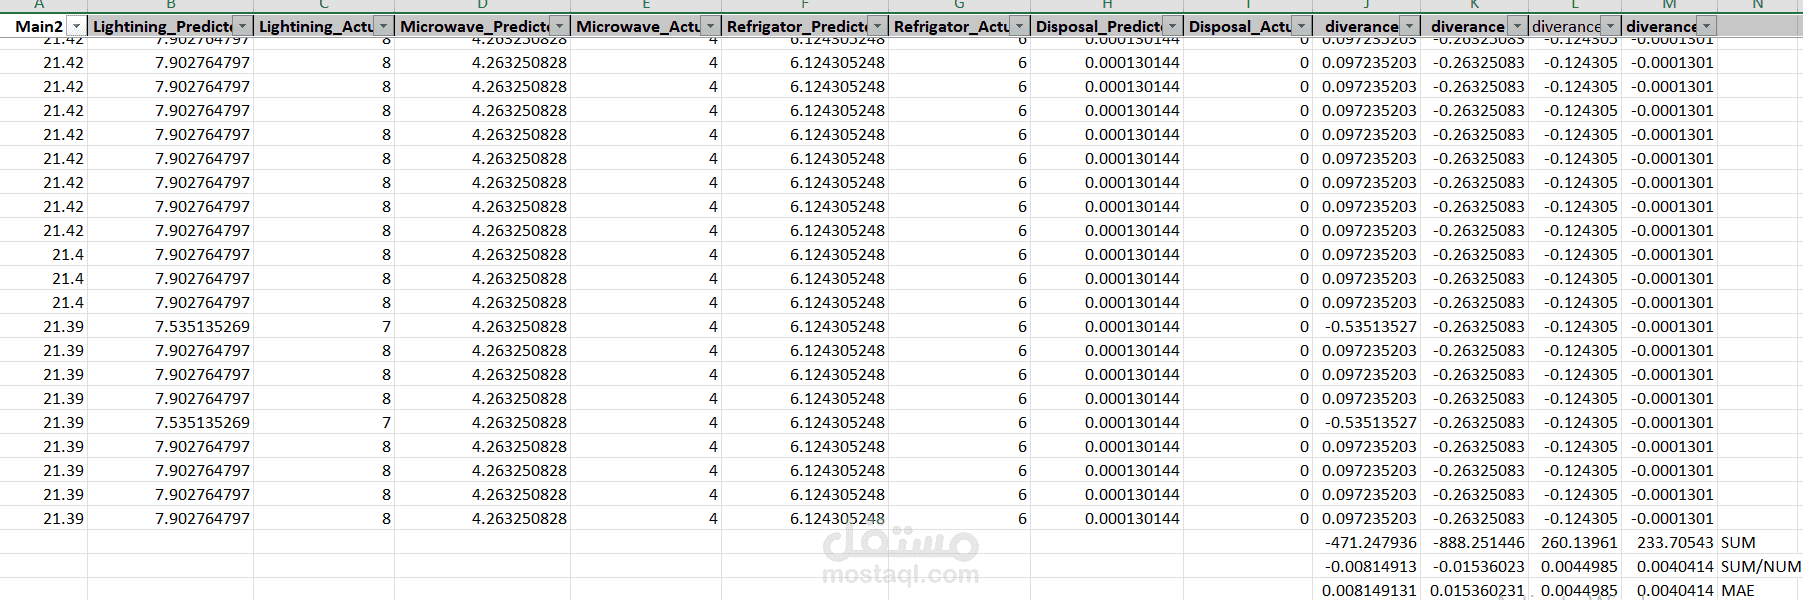
Task: Open the Main2 column filter dropdown
Action: coord(76,27)
